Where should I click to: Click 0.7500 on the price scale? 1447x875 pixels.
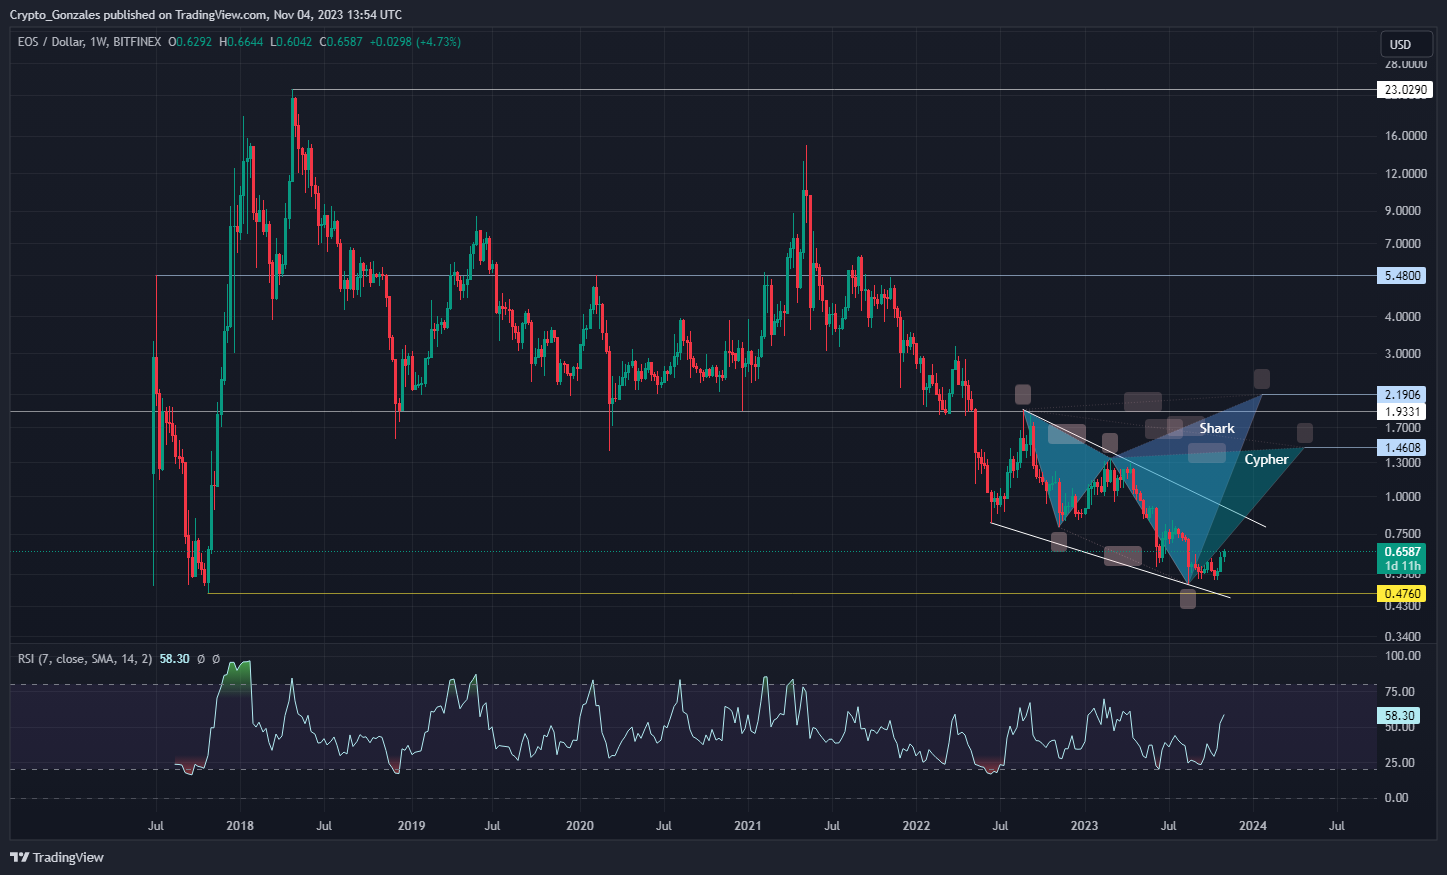pyautogui.click(x=1403, y=534)
